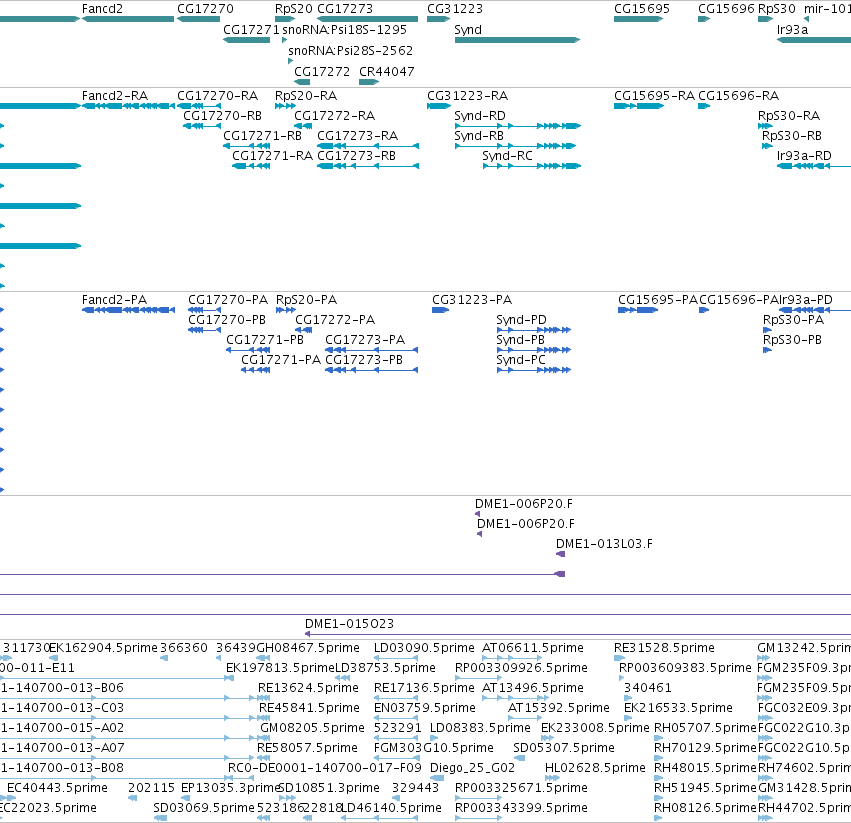Select the DME1-015O23 clone label
This screenshot has width=851, height=823.
click(350, 624)
